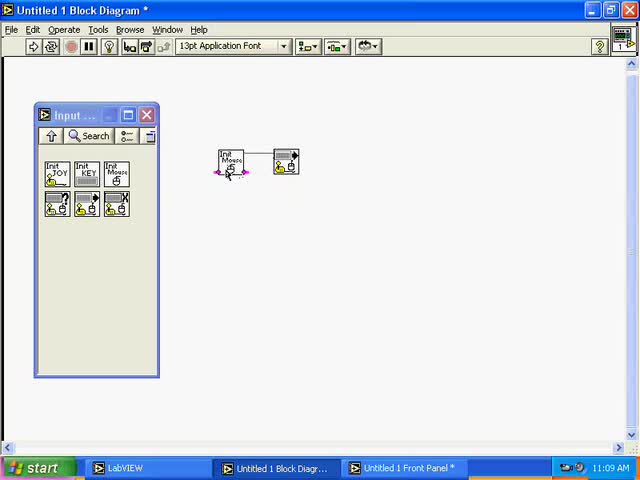Click horizontal scrollbar right arrow
This screenshot has height=480, width=640.
pyautogui.click(x=619, y=448)
